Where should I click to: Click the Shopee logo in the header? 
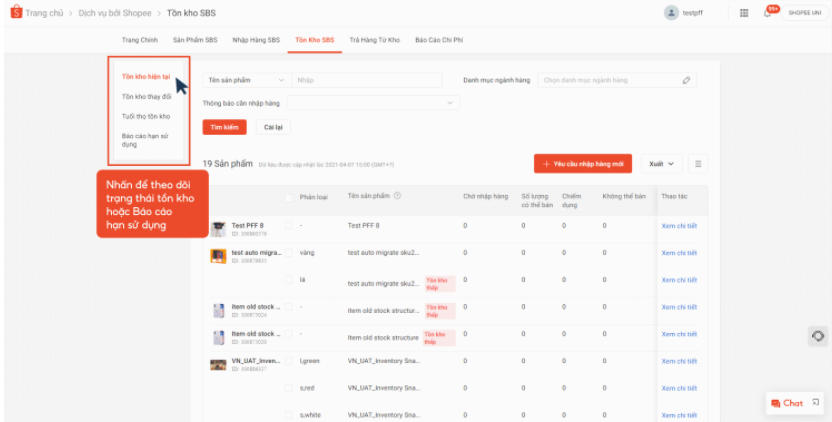[x=15, y=12]
